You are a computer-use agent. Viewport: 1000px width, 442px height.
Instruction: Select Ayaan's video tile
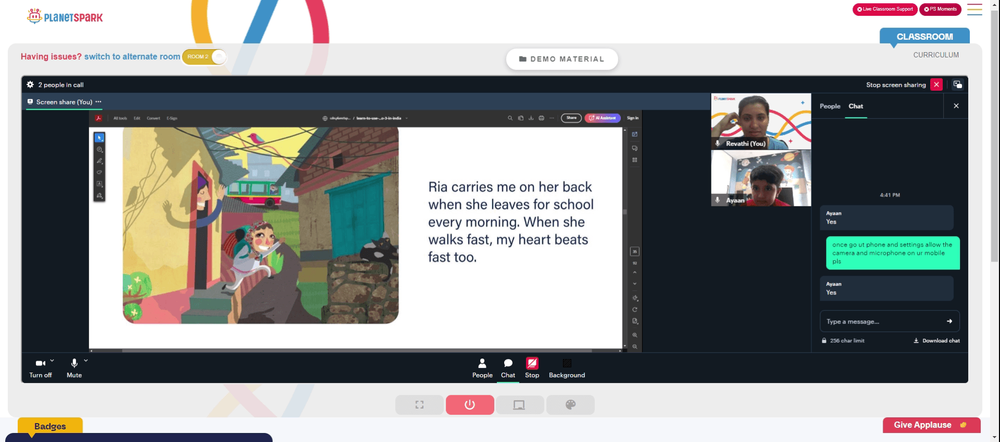761,178
